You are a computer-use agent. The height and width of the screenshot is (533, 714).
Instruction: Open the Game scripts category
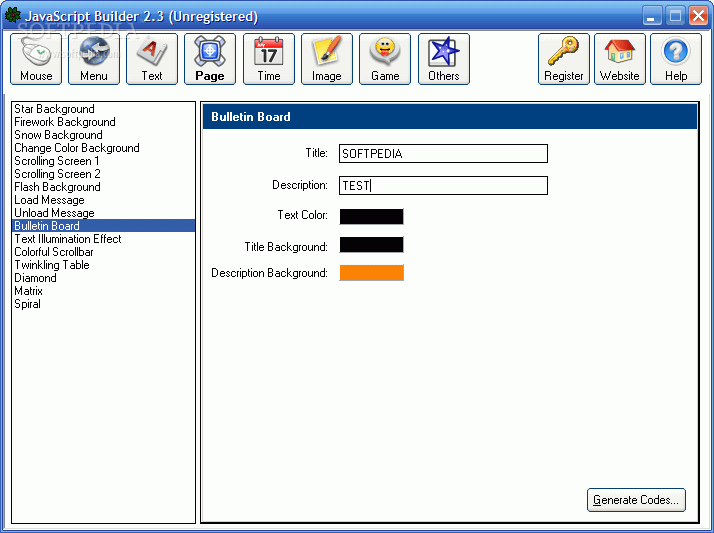click(x=385, y=59)
